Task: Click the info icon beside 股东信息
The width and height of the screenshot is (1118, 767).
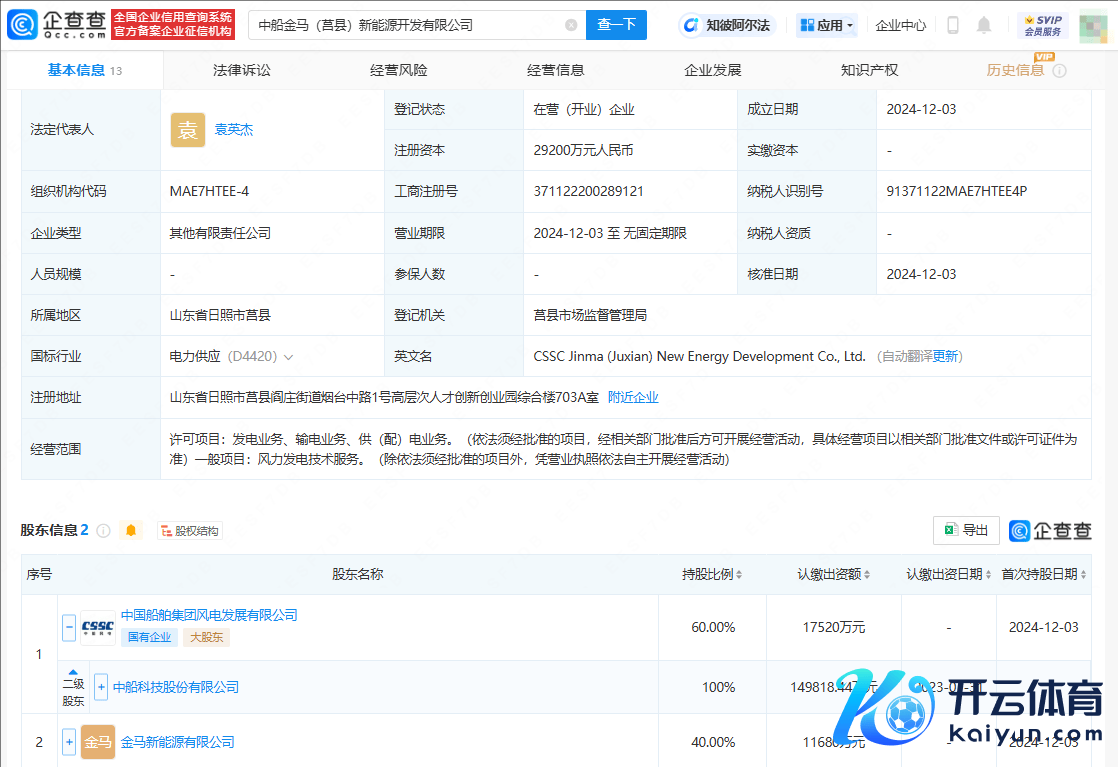Action: click(x=103, y=531)
